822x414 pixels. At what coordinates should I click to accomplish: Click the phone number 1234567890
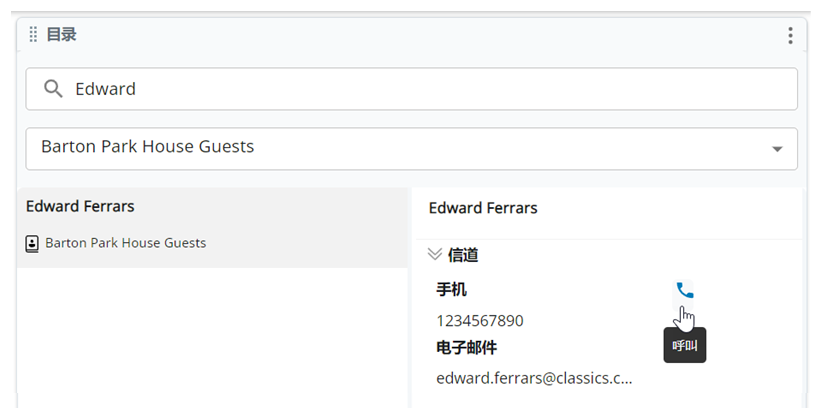[x=480, y=321]
